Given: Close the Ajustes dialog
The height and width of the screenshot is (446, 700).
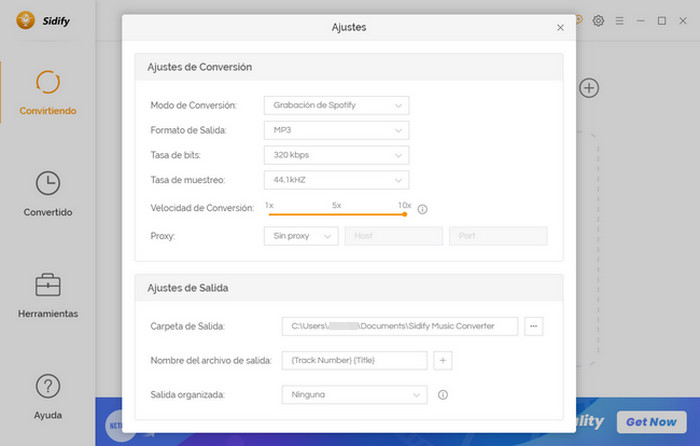Looking at the screenshot, I should (560, 28).
